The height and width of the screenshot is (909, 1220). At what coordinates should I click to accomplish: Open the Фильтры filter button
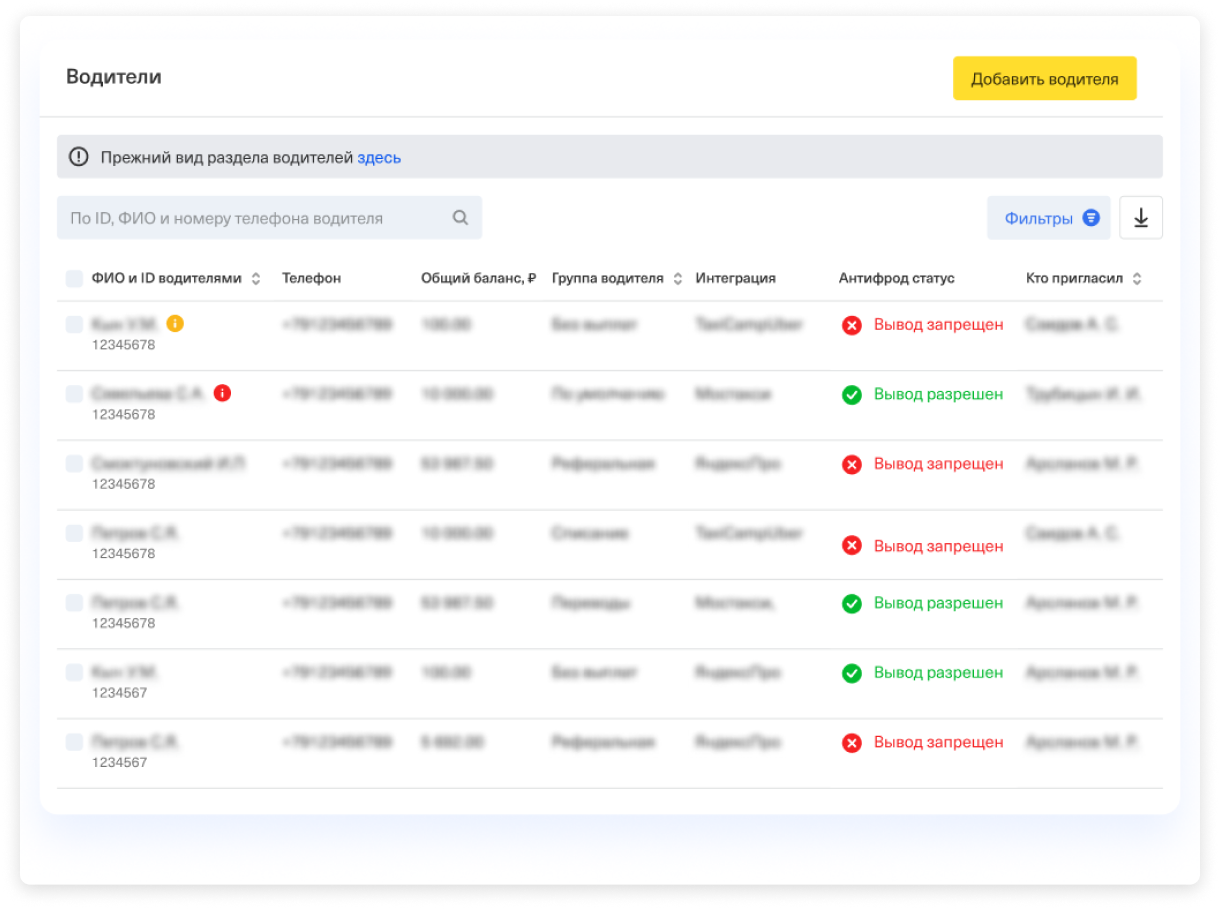click(x=1048, y=218)
